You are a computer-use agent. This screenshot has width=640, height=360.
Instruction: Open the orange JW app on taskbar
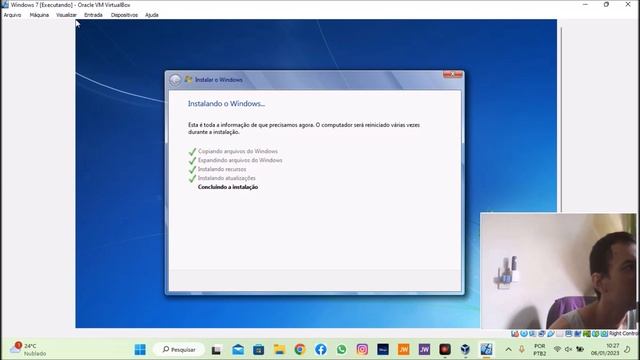404,350
